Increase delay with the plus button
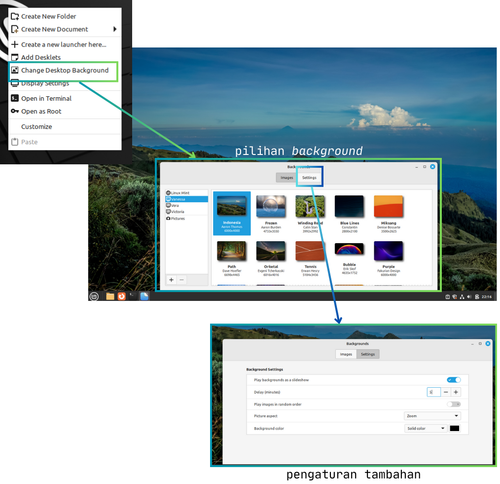 pos(456,392)
